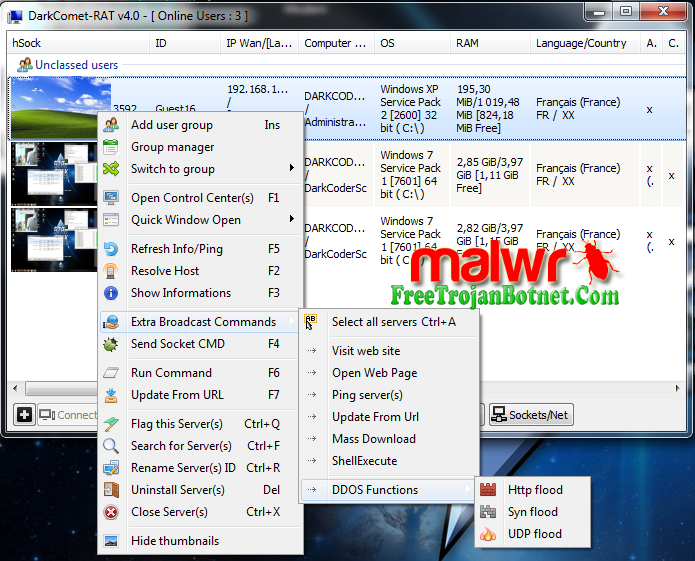This screenshot has height=561, width=695.
Task: Choose Send Socket CMD entry
Action: click(x=201, y=344)
